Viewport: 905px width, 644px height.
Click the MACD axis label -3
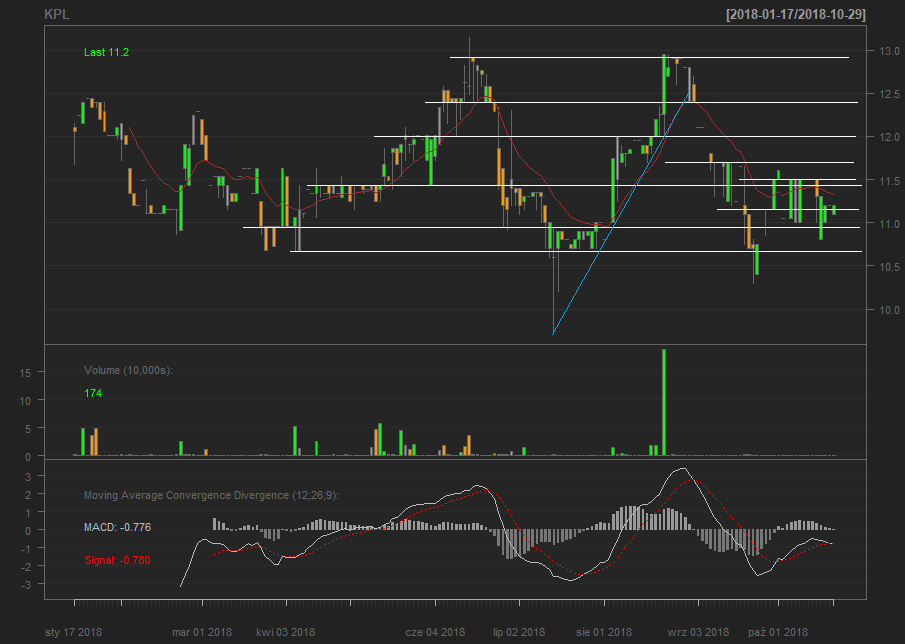point(26,585)
